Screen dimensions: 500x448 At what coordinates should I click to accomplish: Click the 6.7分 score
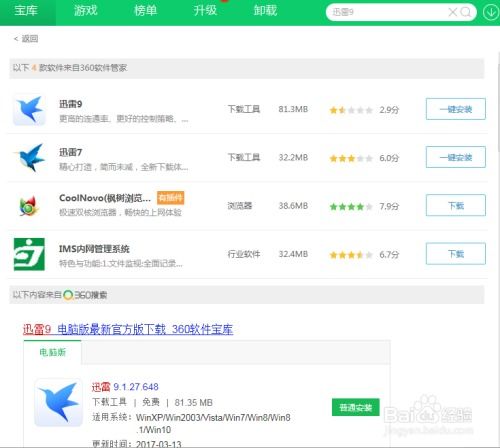[x=389, y=255]
